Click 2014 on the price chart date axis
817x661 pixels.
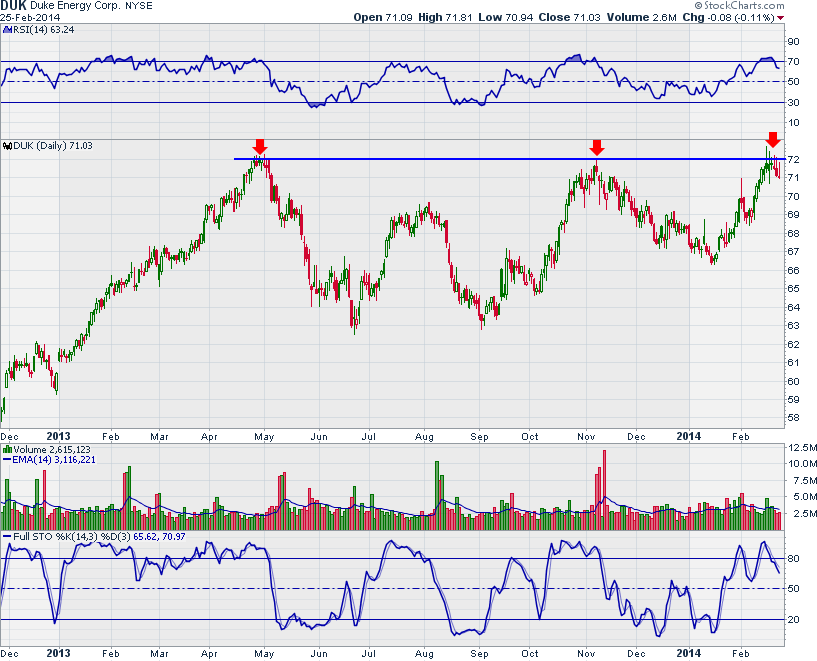tap(689, 436)
